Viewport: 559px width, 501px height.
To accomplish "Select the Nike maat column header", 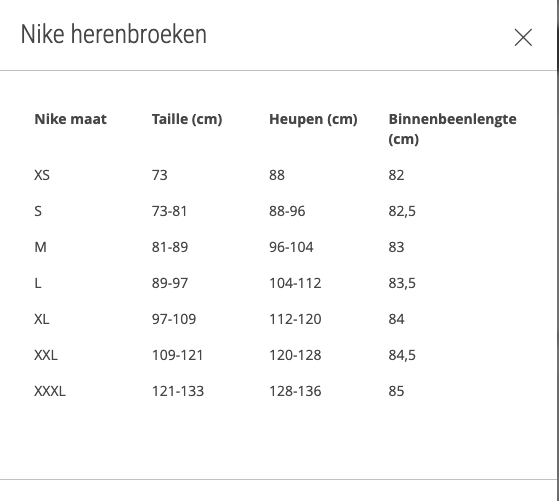I will coord(70,119).
